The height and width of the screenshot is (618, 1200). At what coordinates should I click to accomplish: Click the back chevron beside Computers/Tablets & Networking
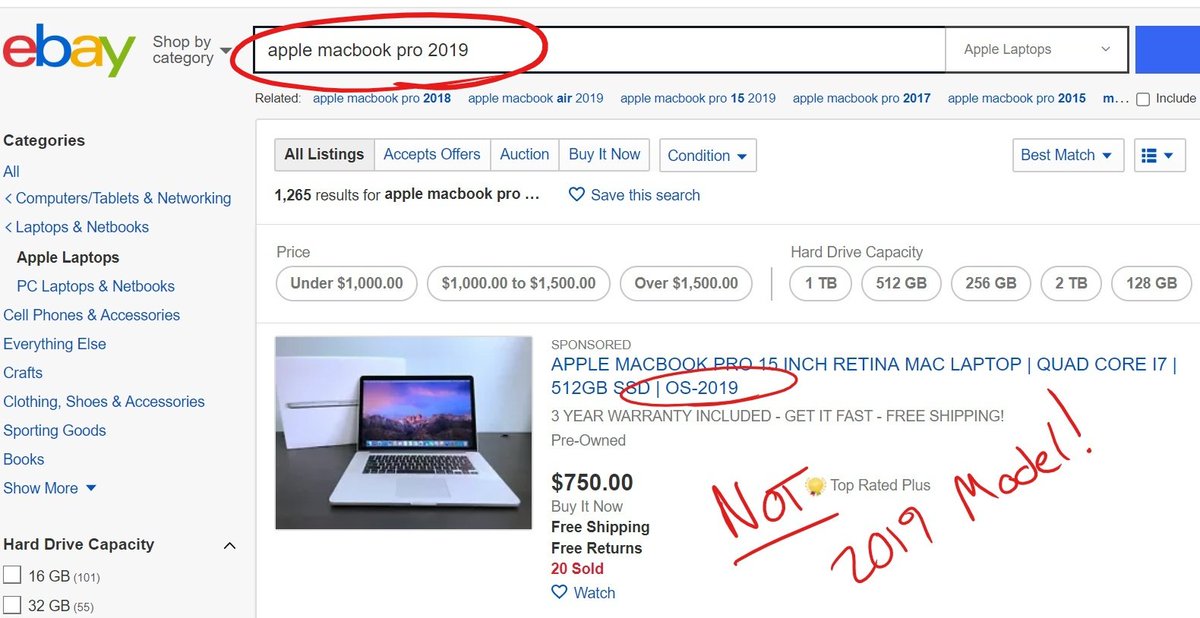click(x=8, y=198)
